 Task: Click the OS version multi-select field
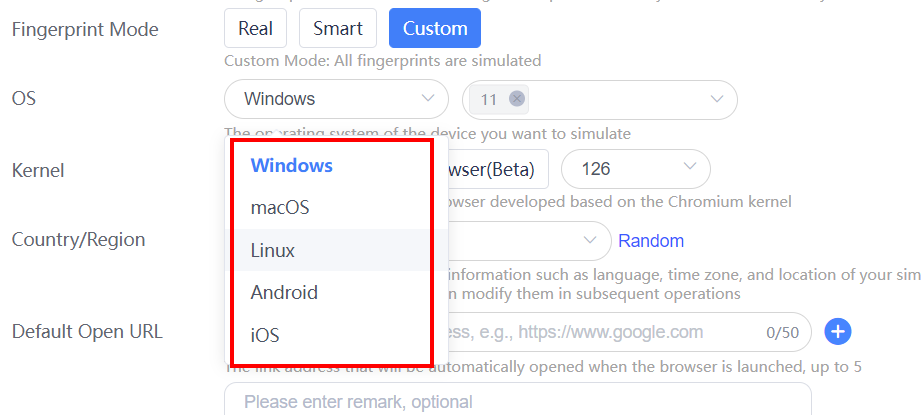tap(600, 99)
